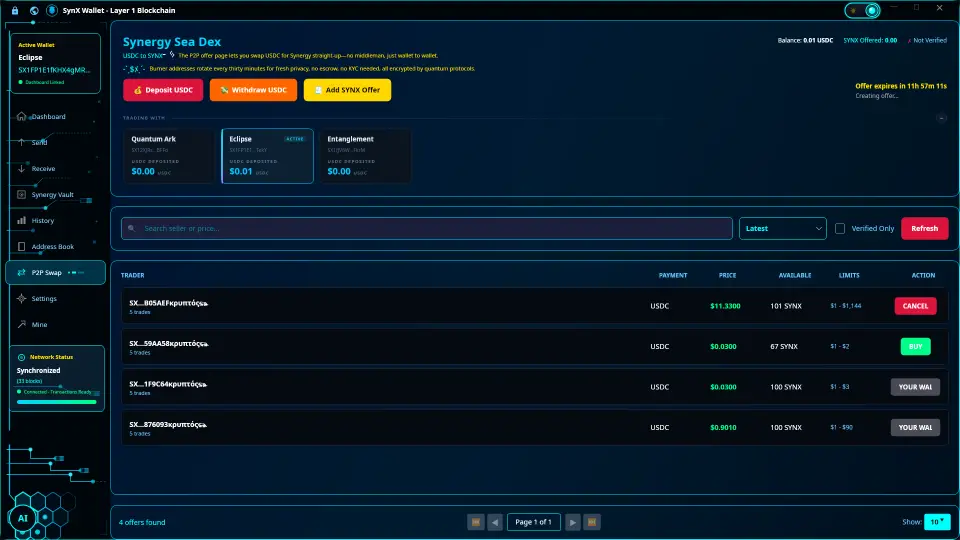Select the P2P Swap menu item

pyautogui.click(x=55, y=272)
